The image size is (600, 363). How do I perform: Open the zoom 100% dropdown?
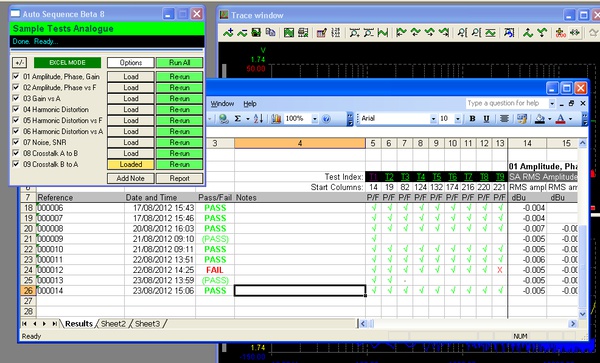[315, 119]
